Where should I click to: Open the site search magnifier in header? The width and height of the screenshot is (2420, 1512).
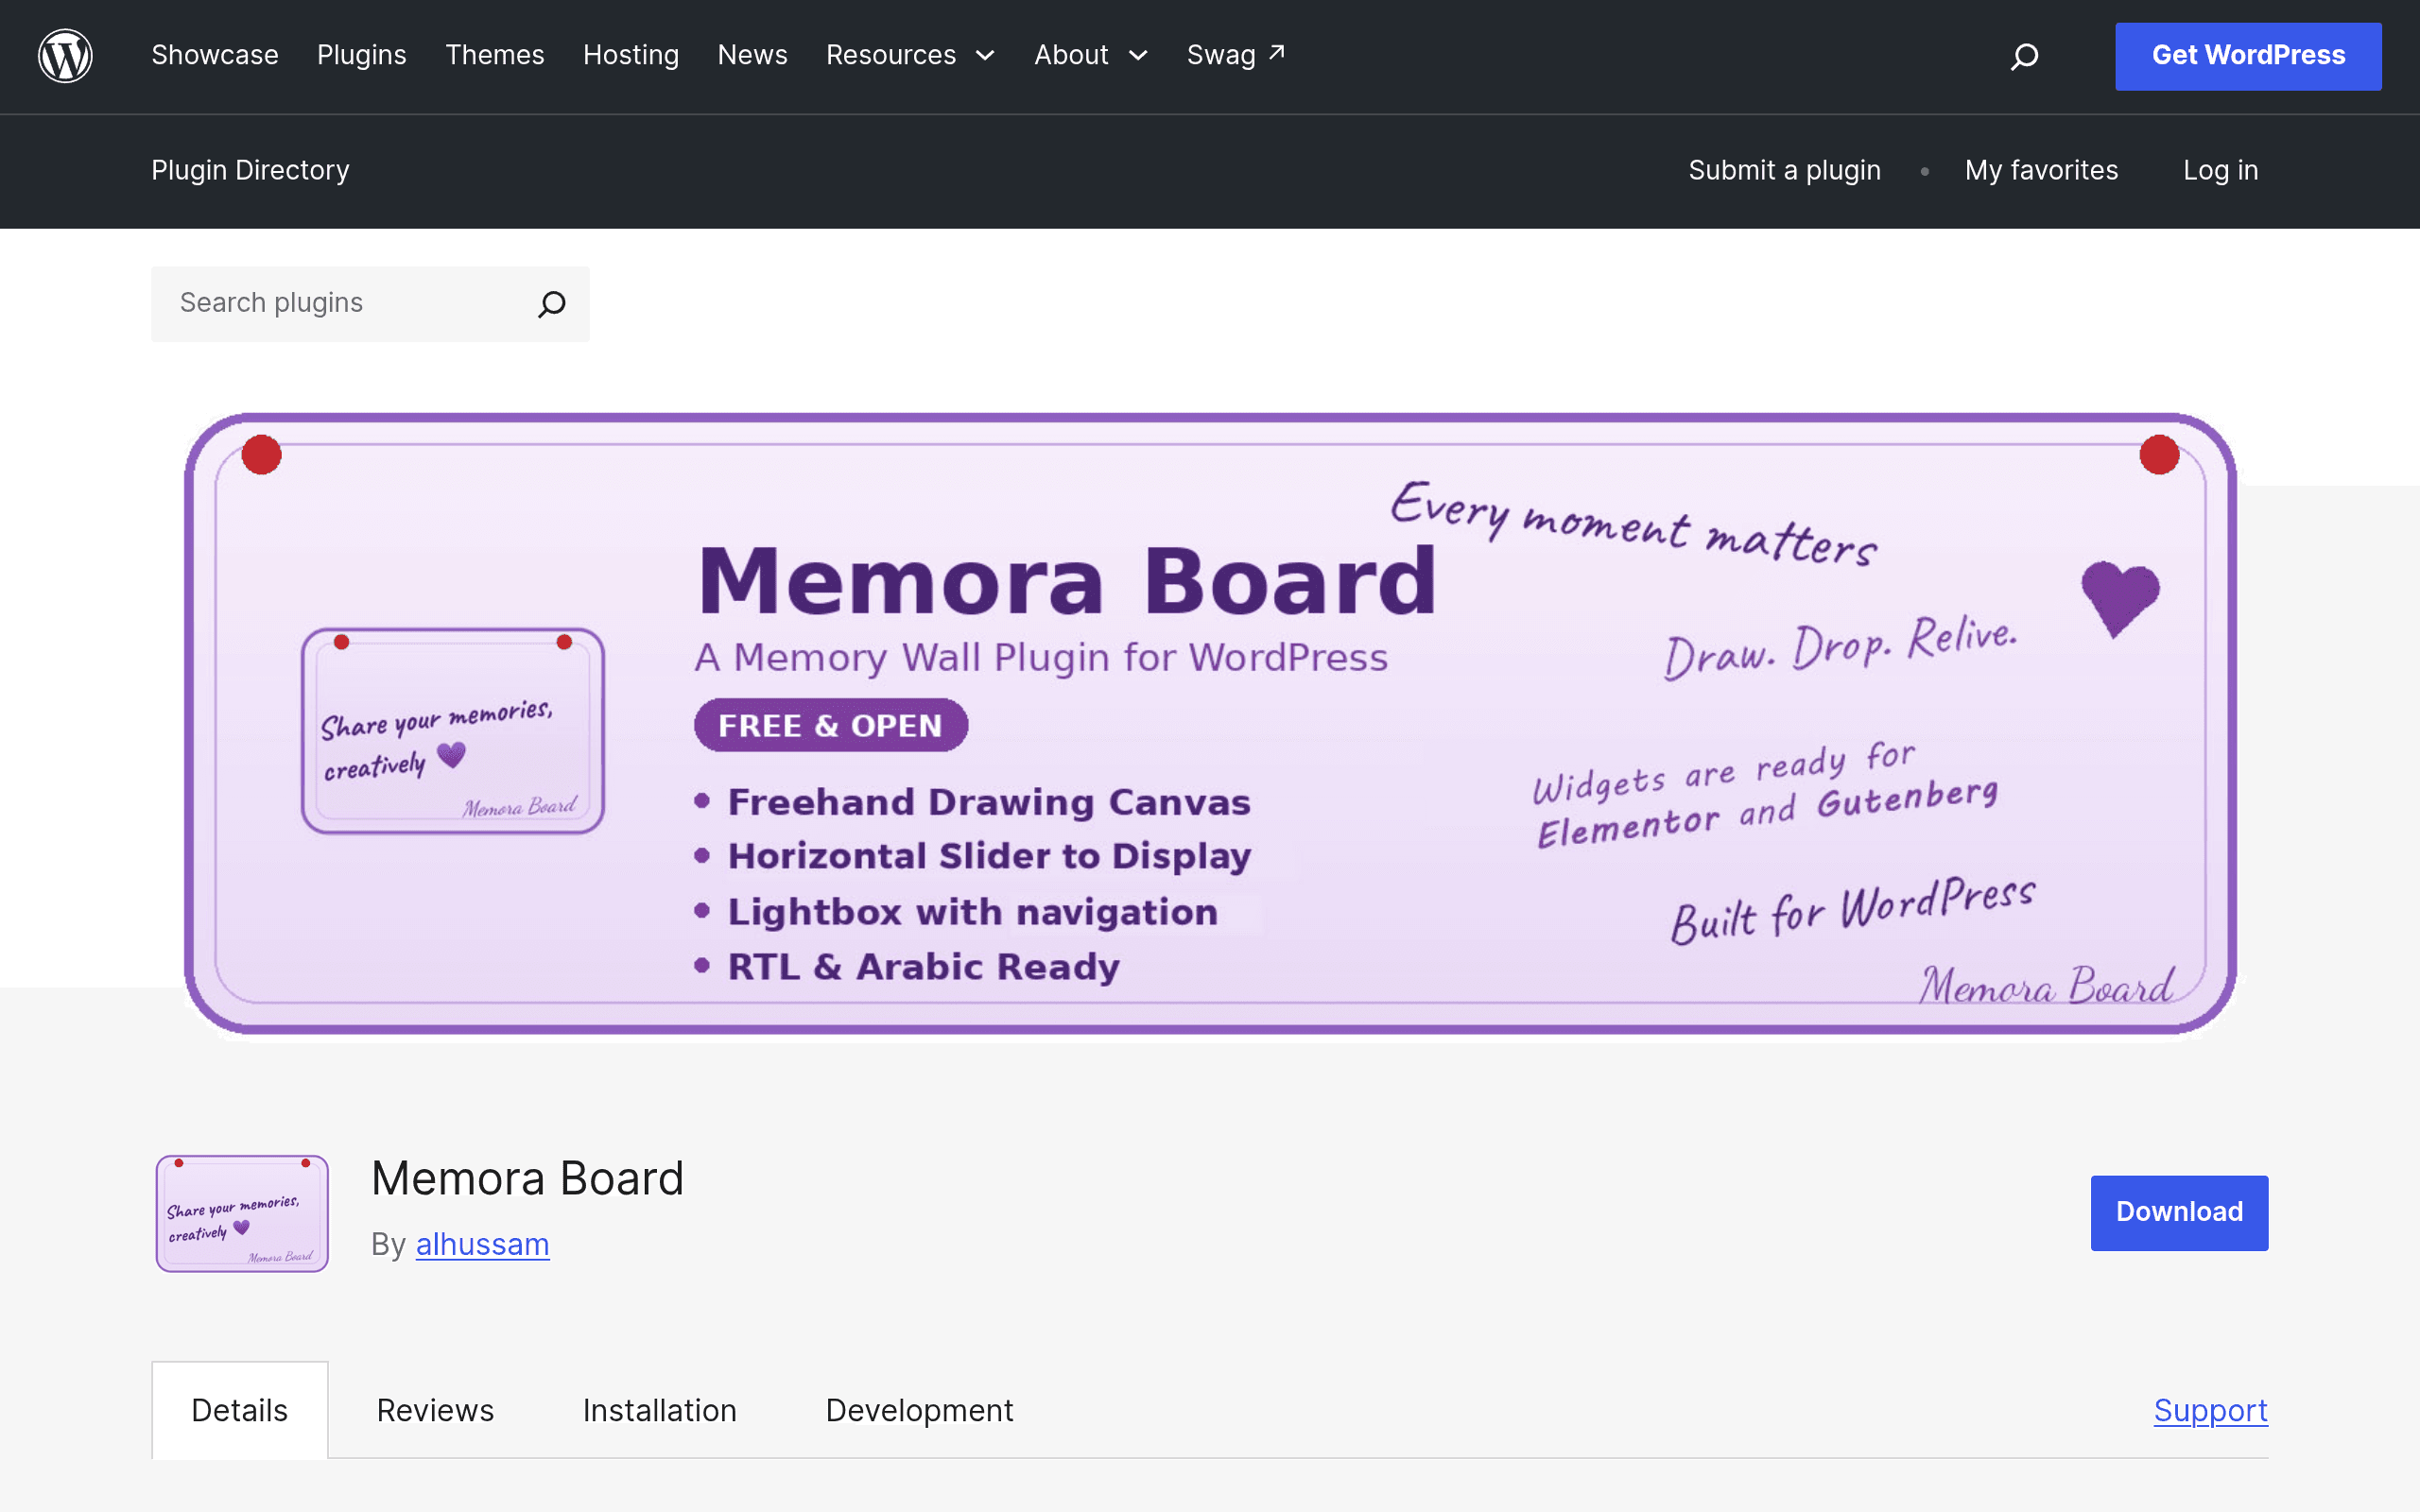pyautogui.click(x=2024, y=56)
